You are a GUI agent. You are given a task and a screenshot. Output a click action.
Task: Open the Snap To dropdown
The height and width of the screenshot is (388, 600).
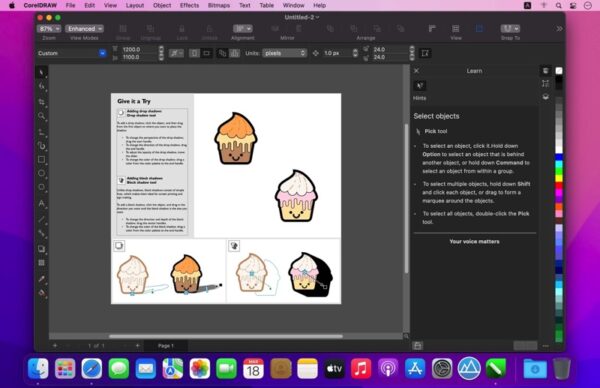[x=510, y=29]
